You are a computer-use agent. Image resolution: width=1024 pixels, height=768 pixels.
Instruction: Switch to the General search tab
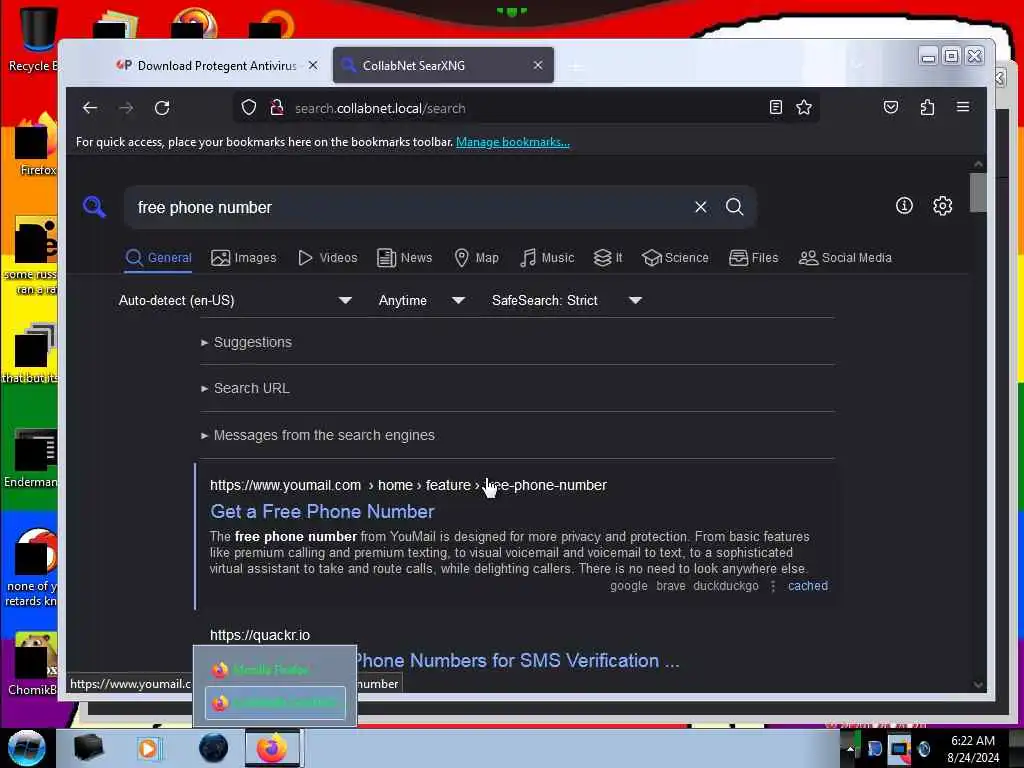[x=159, y=258]
